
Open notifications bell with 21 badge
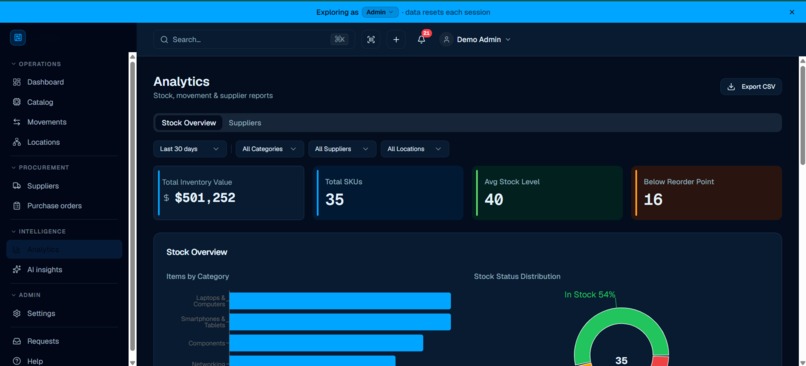[x=422, y=40]
